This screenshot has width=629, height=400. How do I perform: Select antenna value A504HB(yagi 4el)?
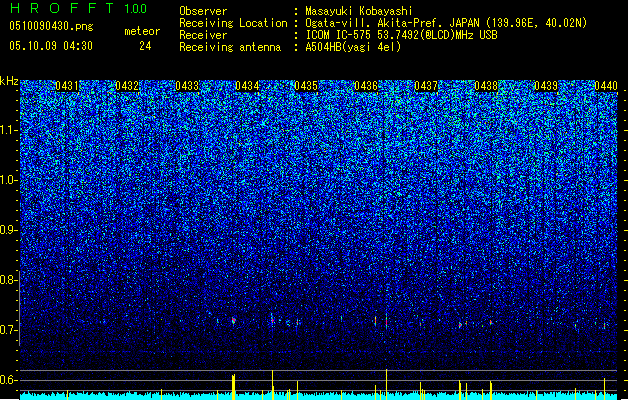tap(353, 47)
